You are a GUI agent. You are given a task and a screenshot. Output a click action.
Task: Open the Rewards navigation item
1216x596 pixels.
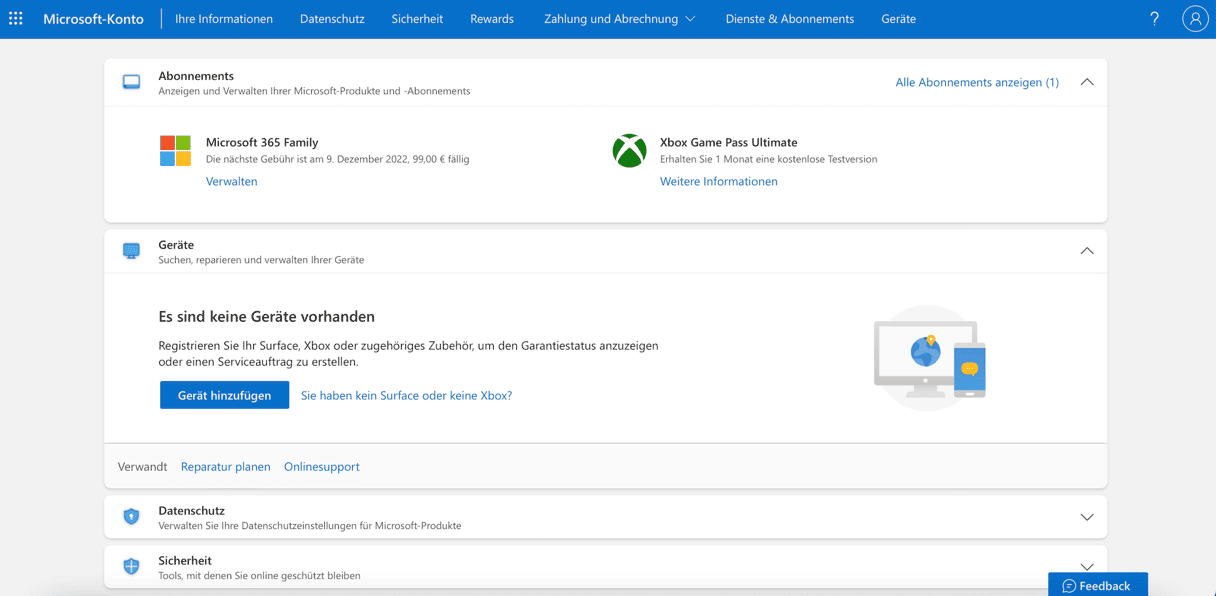click(x=492, y=19)
